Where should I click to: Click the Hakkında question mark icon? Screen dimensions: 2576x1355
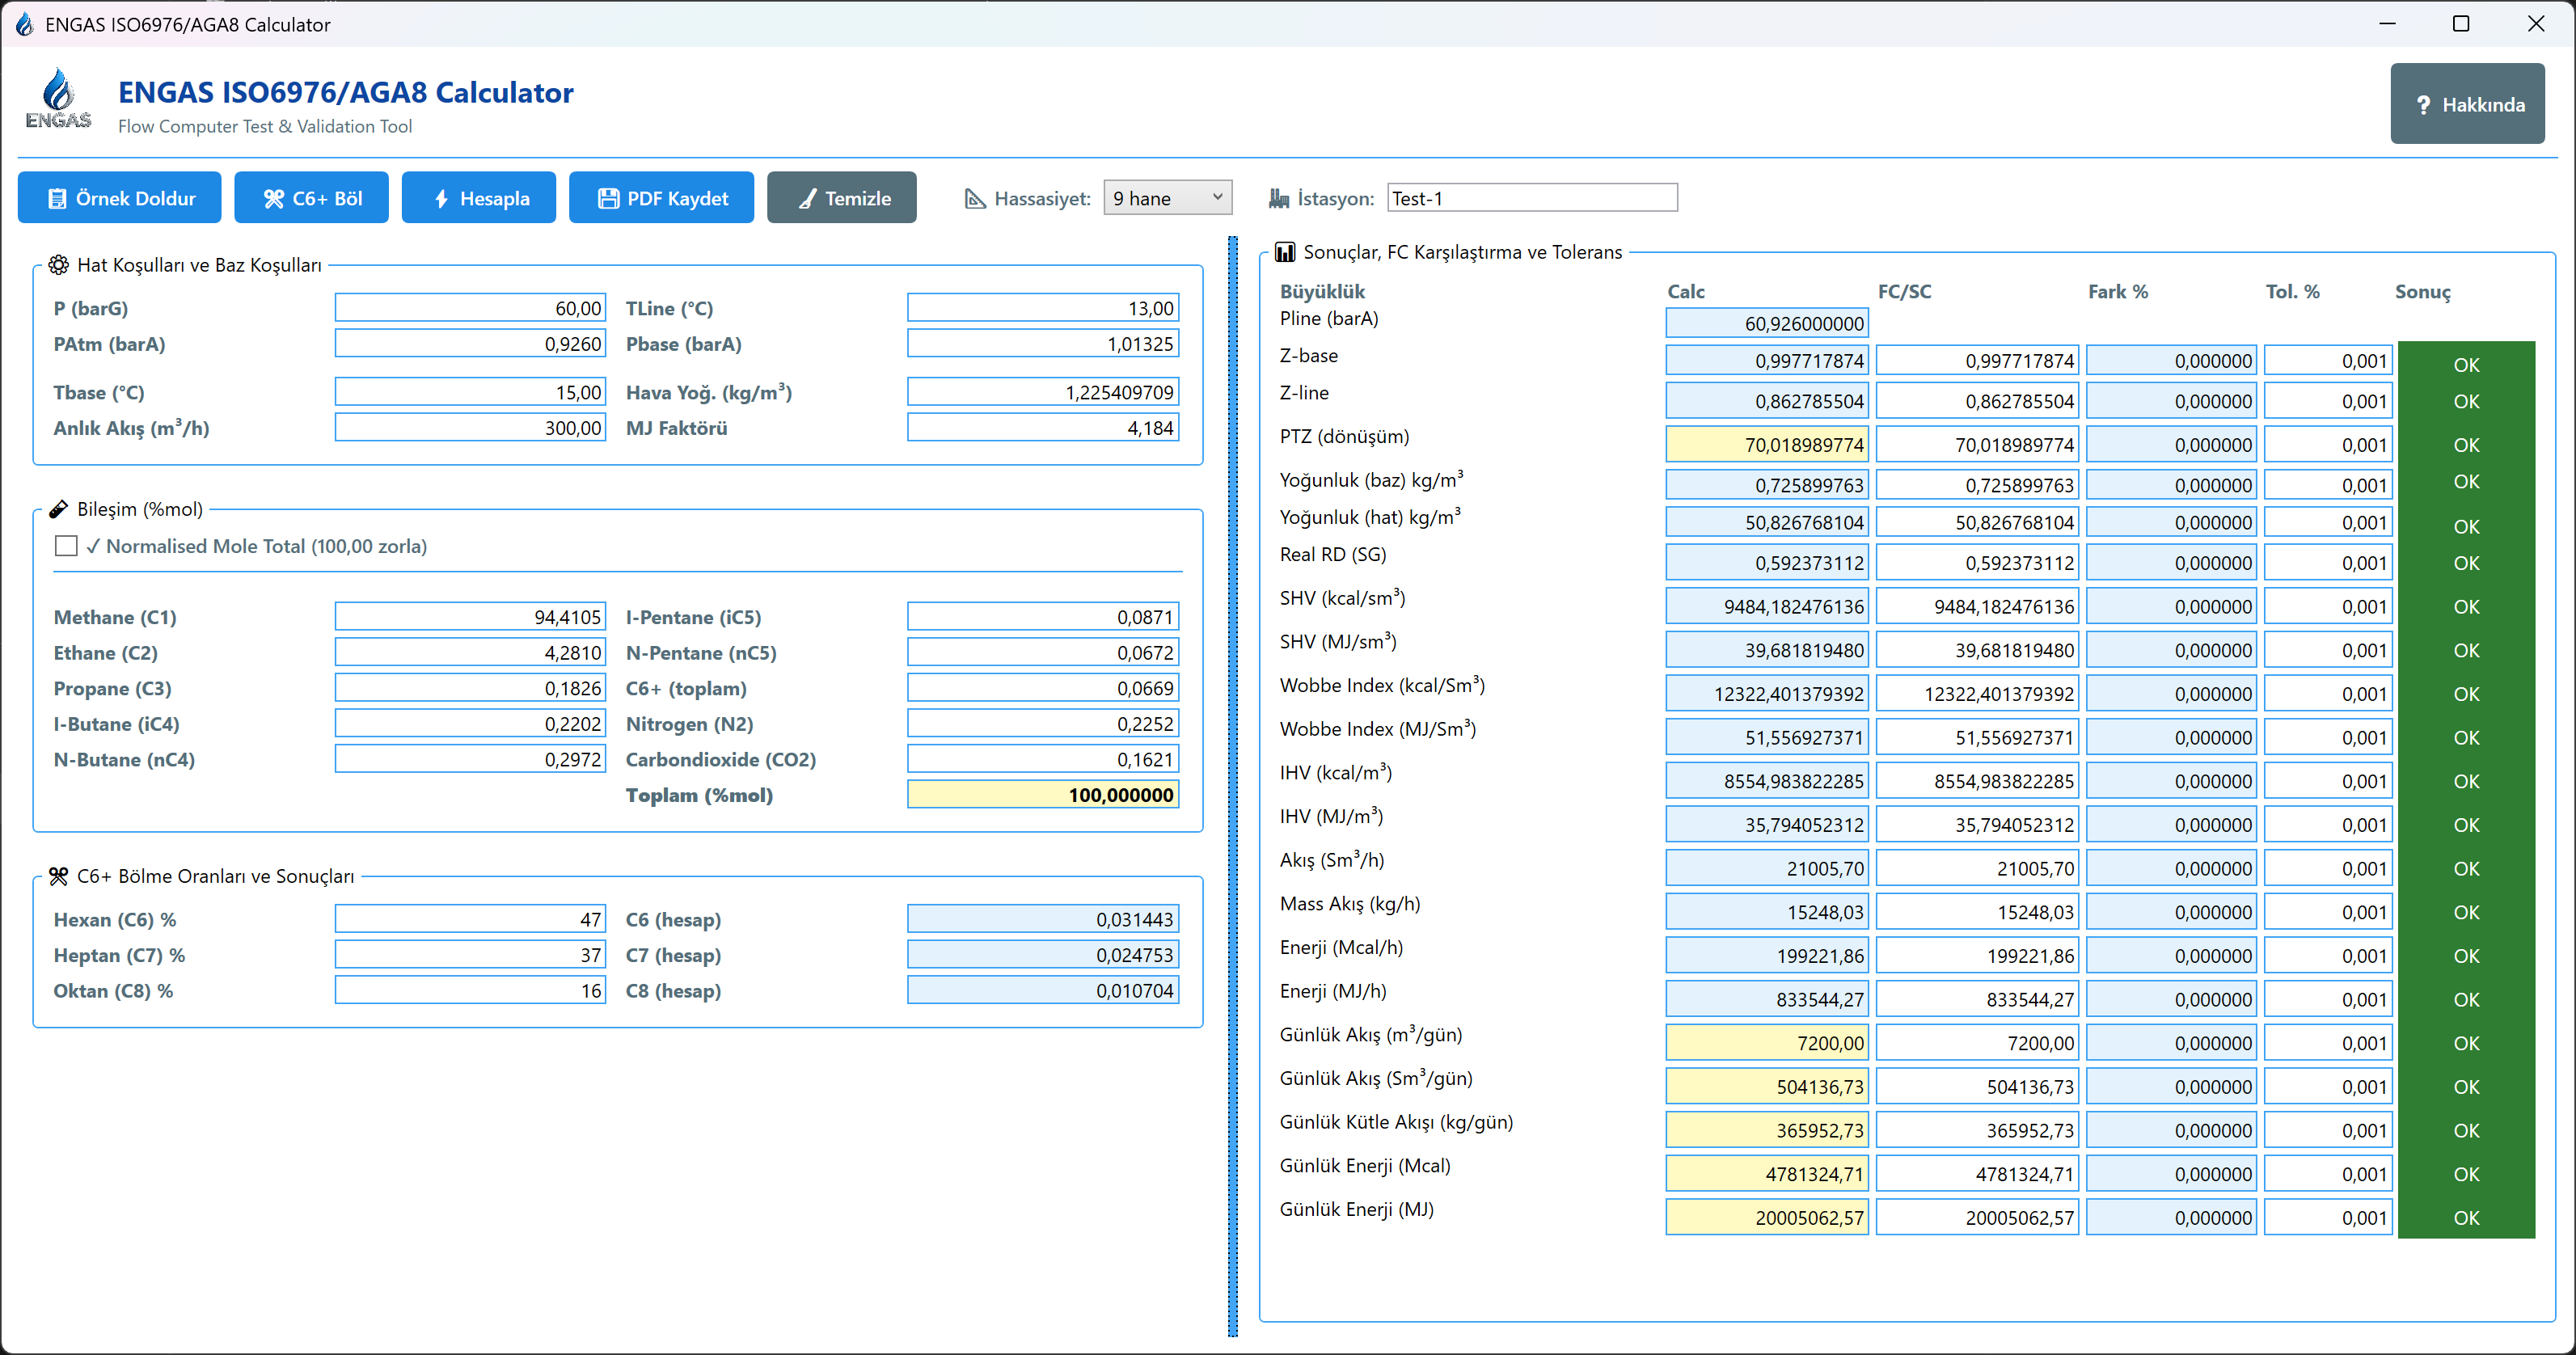point(2423,105)
